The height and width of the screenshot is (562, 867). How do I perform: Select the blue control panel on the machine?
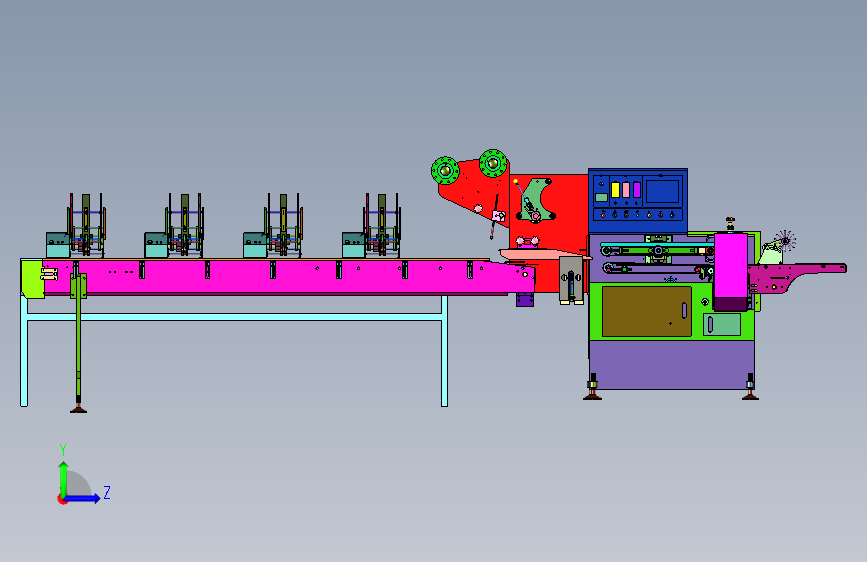638,200
